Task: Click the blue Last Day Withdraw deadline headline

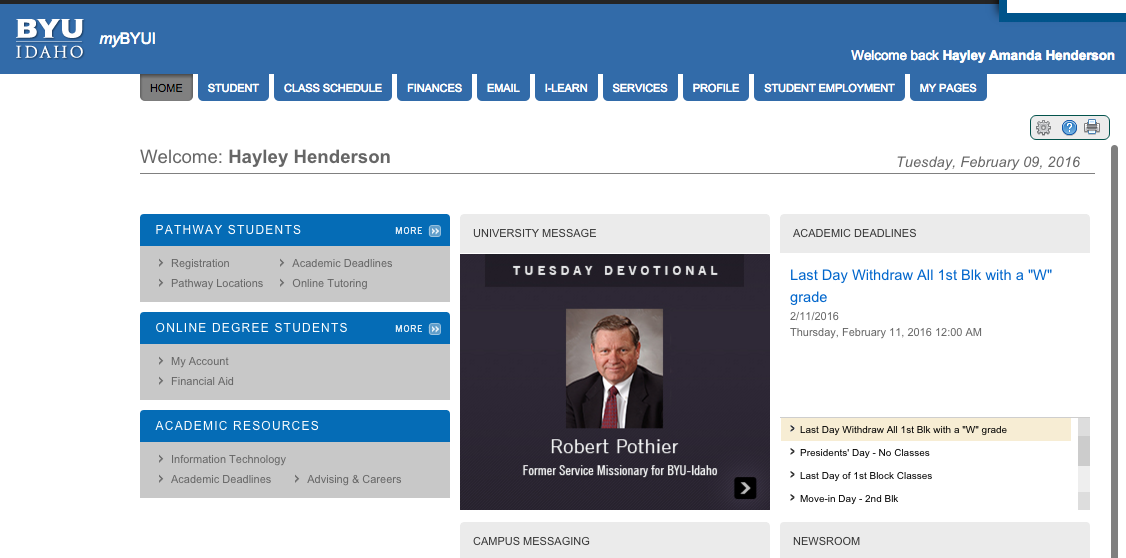Action: pos(921,286)
